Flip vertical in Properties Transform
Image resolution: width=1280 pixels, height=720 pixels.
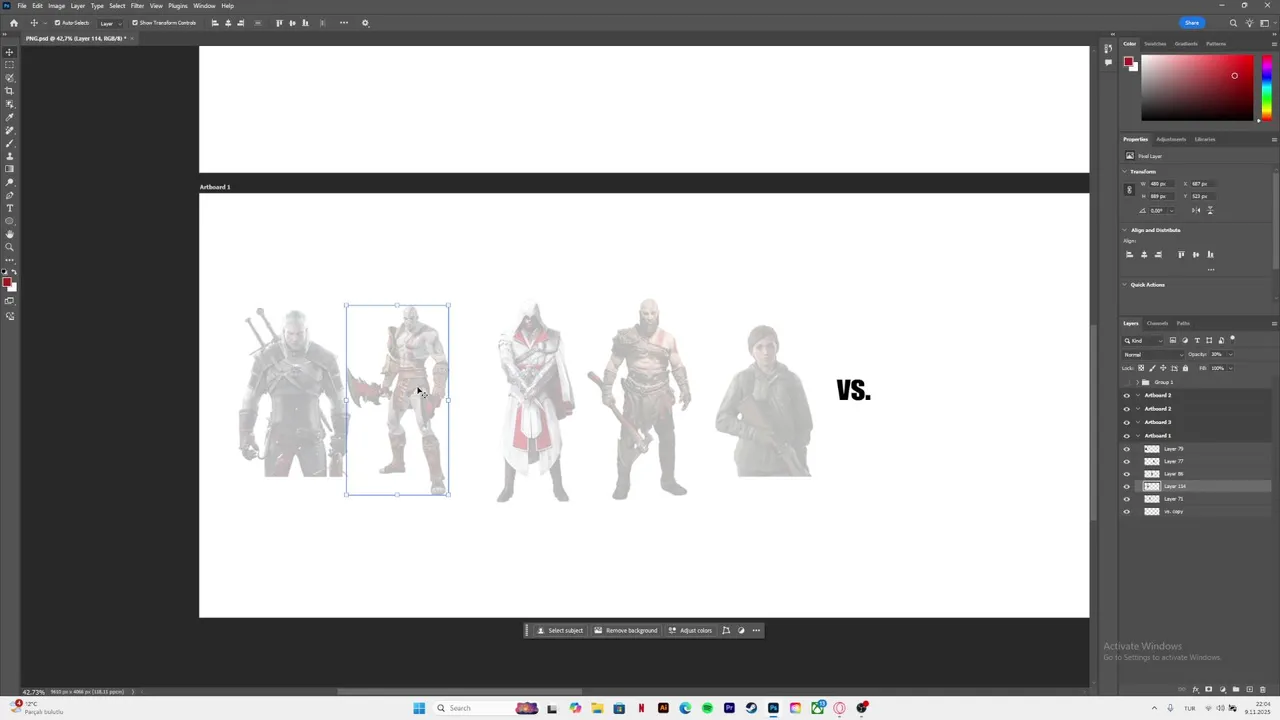coord(1210,210)
